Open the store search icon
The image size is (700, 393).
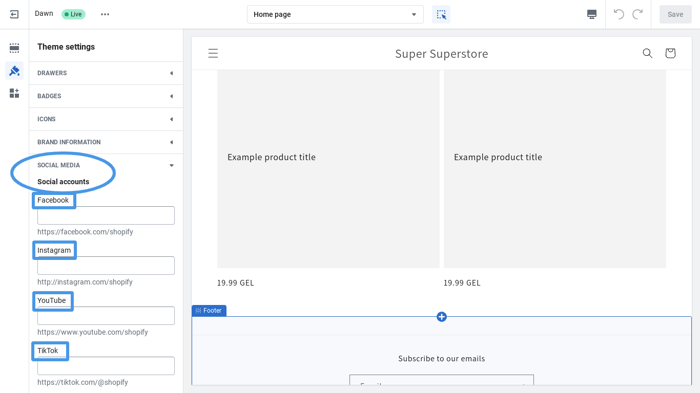pos(647,54)
